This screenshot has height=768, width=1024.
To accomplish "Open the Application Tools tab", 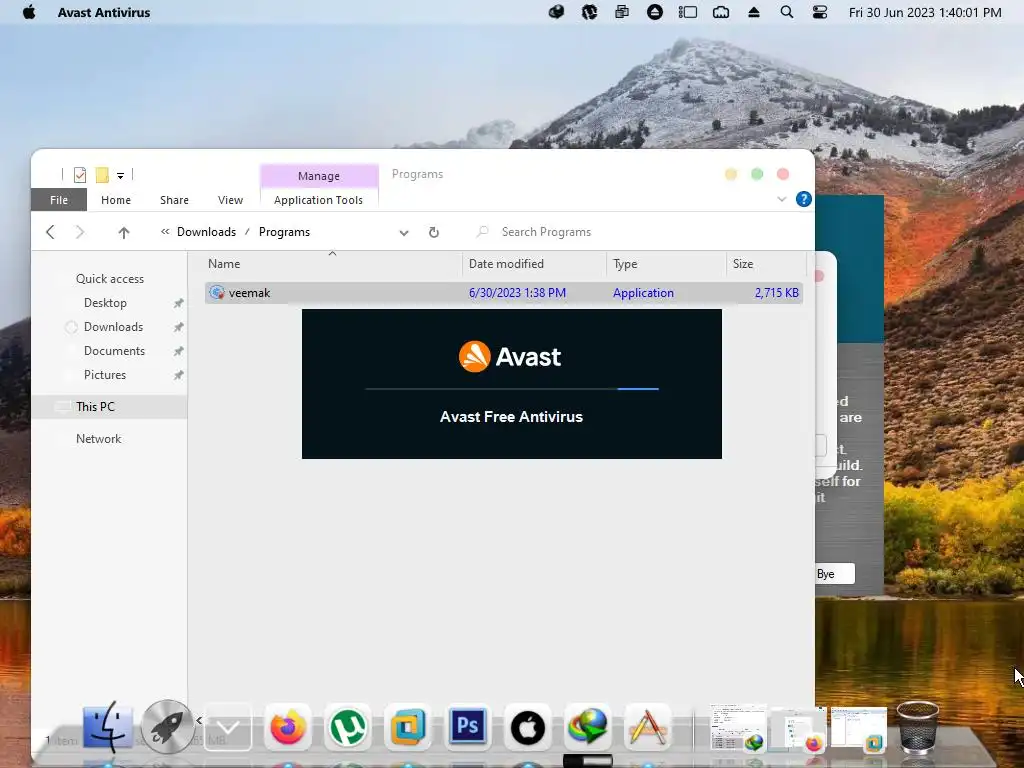I will (x=319, y=200).
